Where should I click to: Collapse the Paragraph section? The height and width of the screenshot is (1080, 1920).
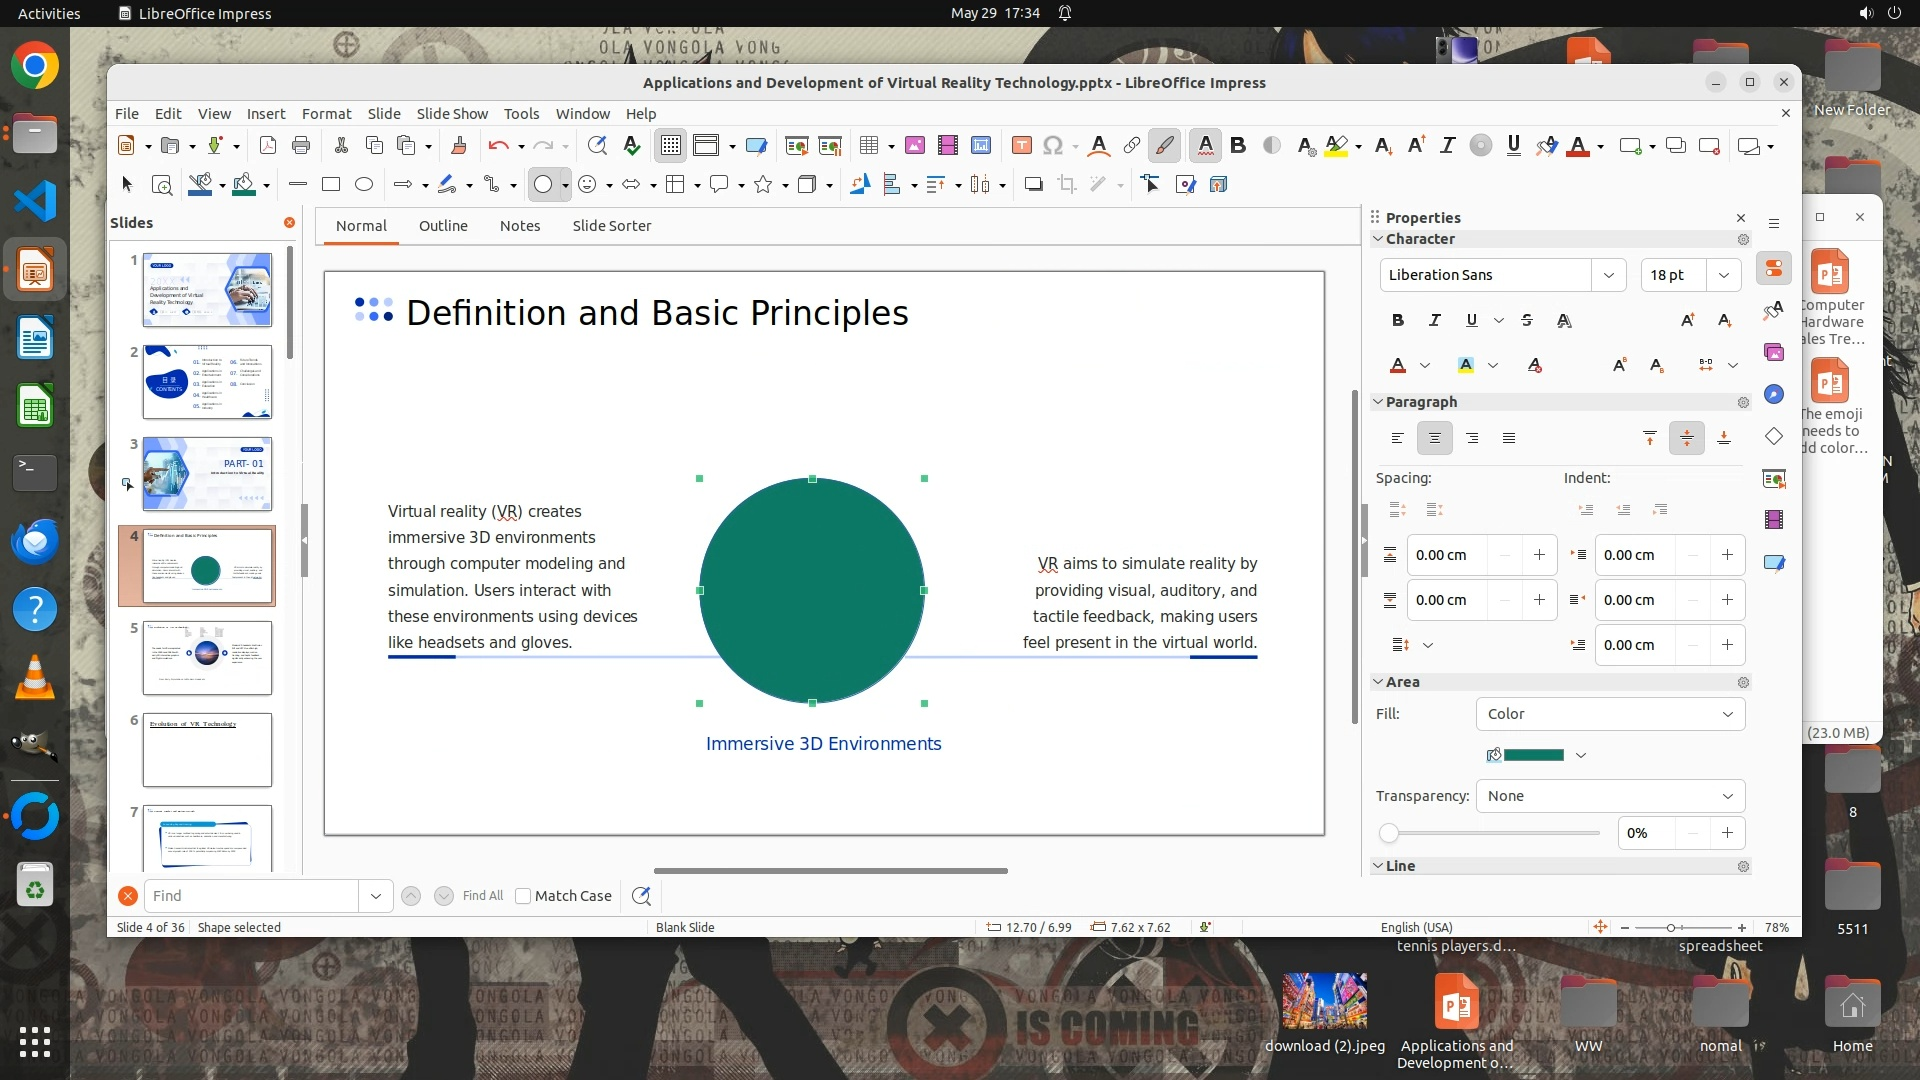pyautogui.click(x=1378, y=402)
